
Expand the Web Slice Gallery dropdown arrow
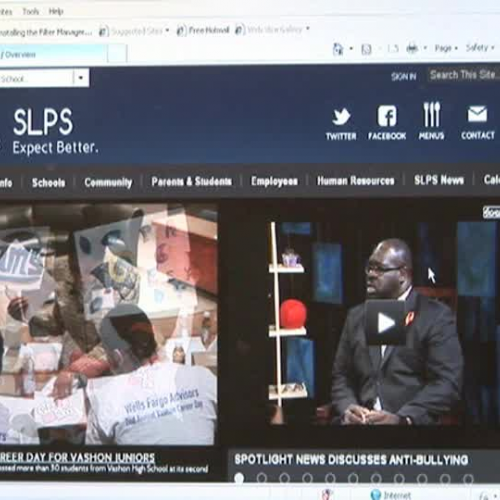(308, 29)
